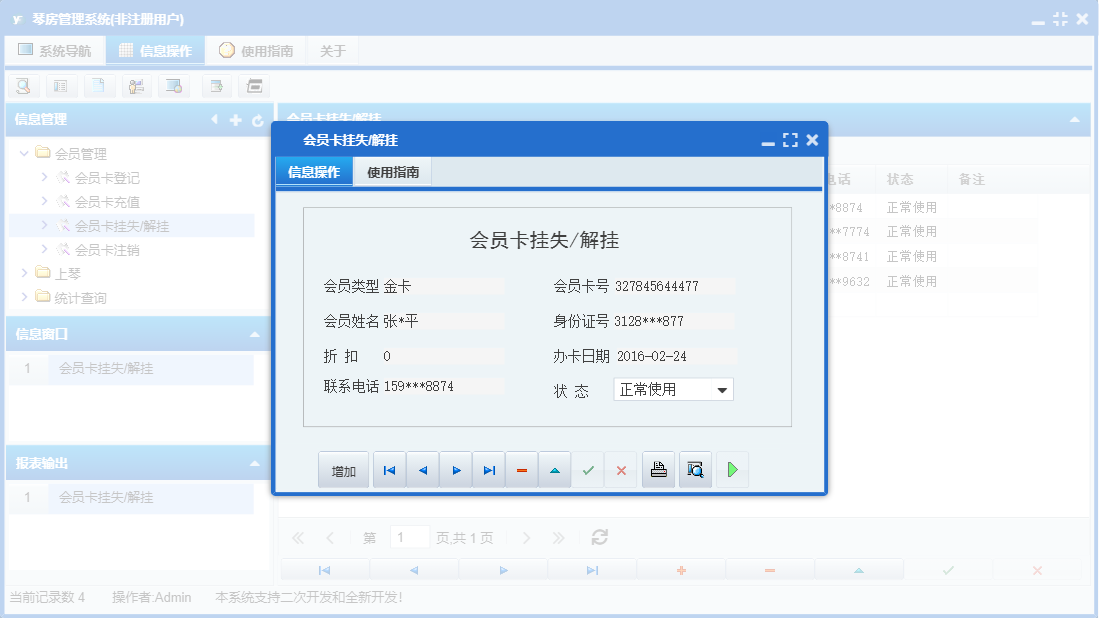
Task: Delete the current record with the red minus icon
Action: click(521, 469)
